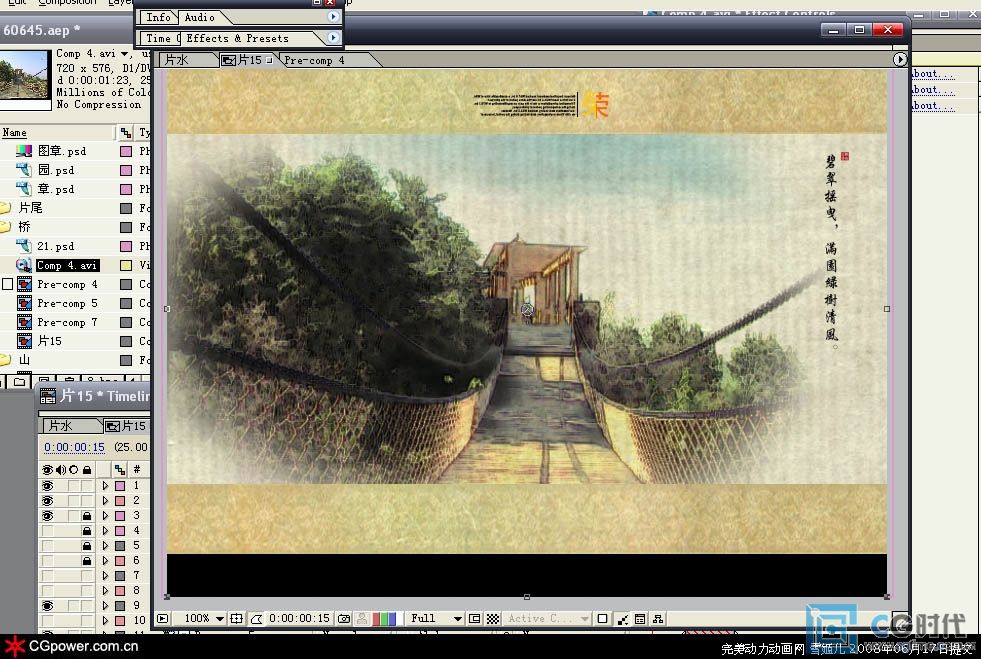This screenshot has height=659, width=981.
Task: Hide layer 9 with its eye toggle
Action: 48,606
